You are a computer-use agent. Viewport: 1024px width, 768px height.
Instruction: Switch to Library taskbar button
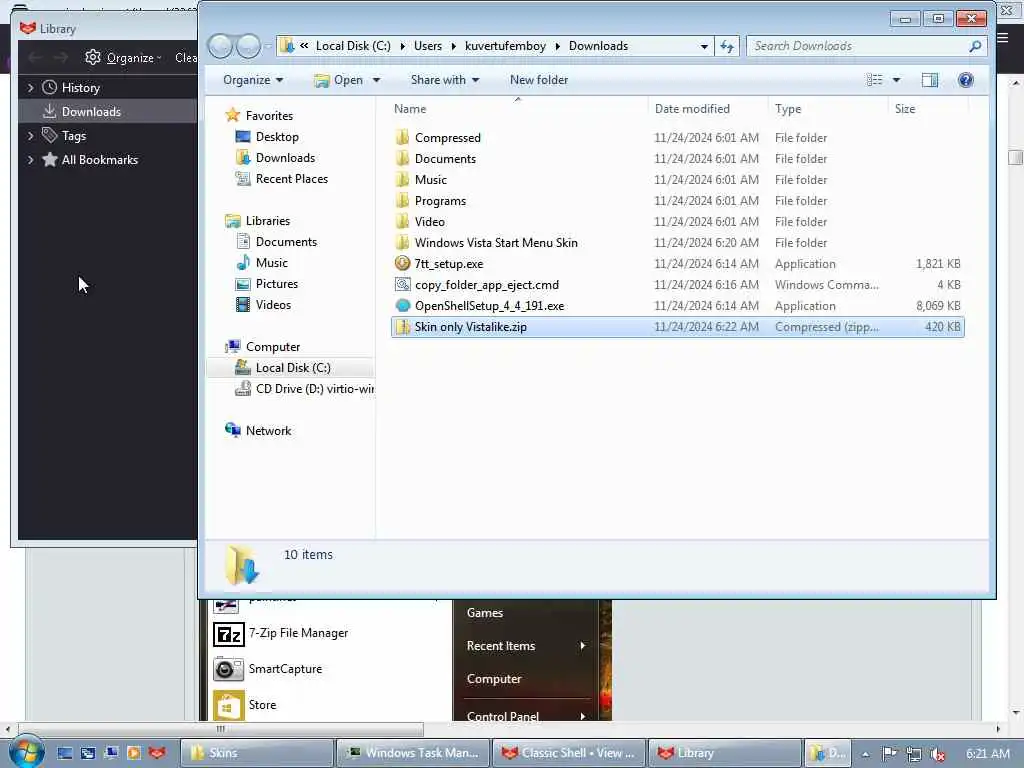pos(724,753)
